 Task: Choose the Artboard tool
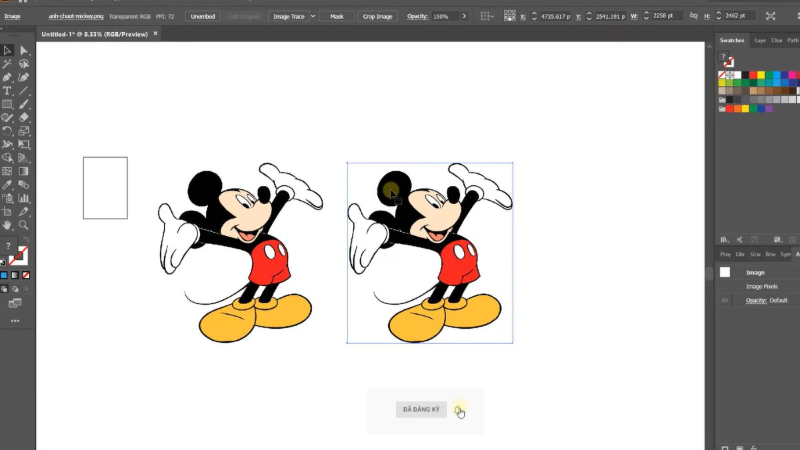pos(7,212)
